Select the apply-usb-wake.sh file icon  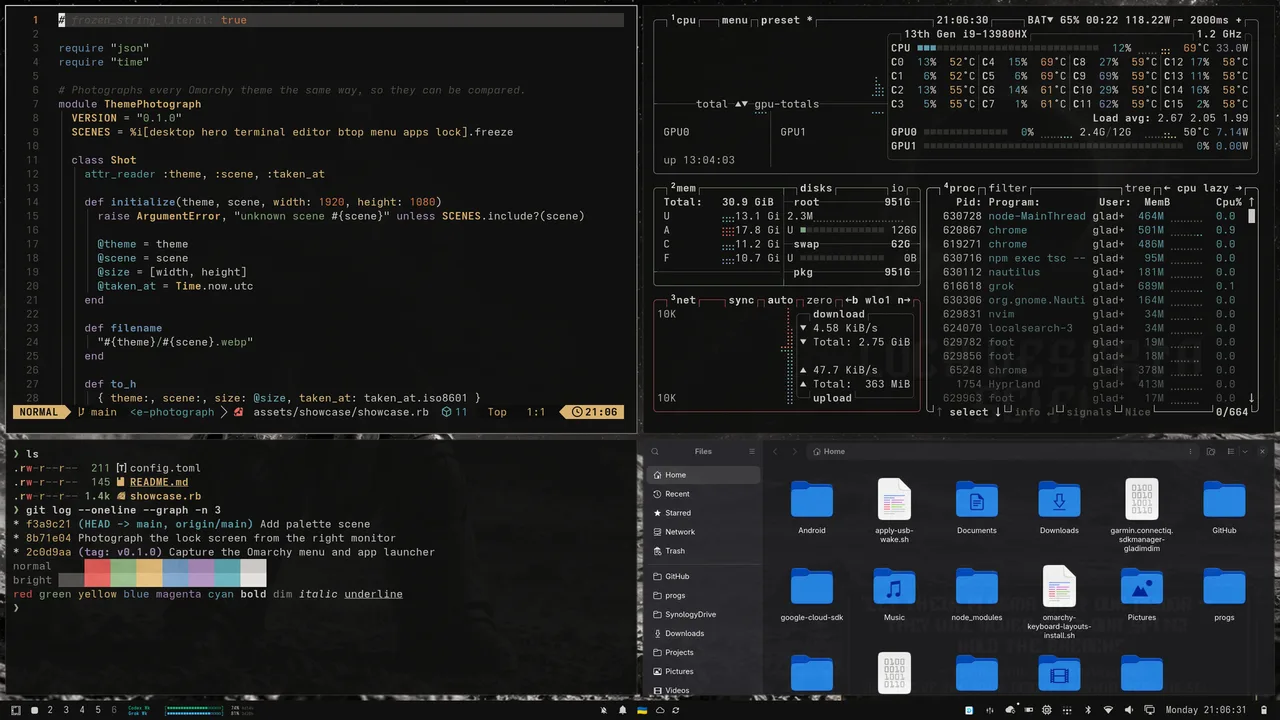[x=894, y=499]
